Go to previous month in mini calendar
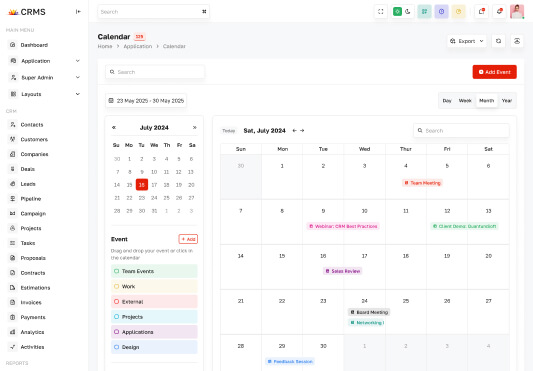 (x=114, y=128)
